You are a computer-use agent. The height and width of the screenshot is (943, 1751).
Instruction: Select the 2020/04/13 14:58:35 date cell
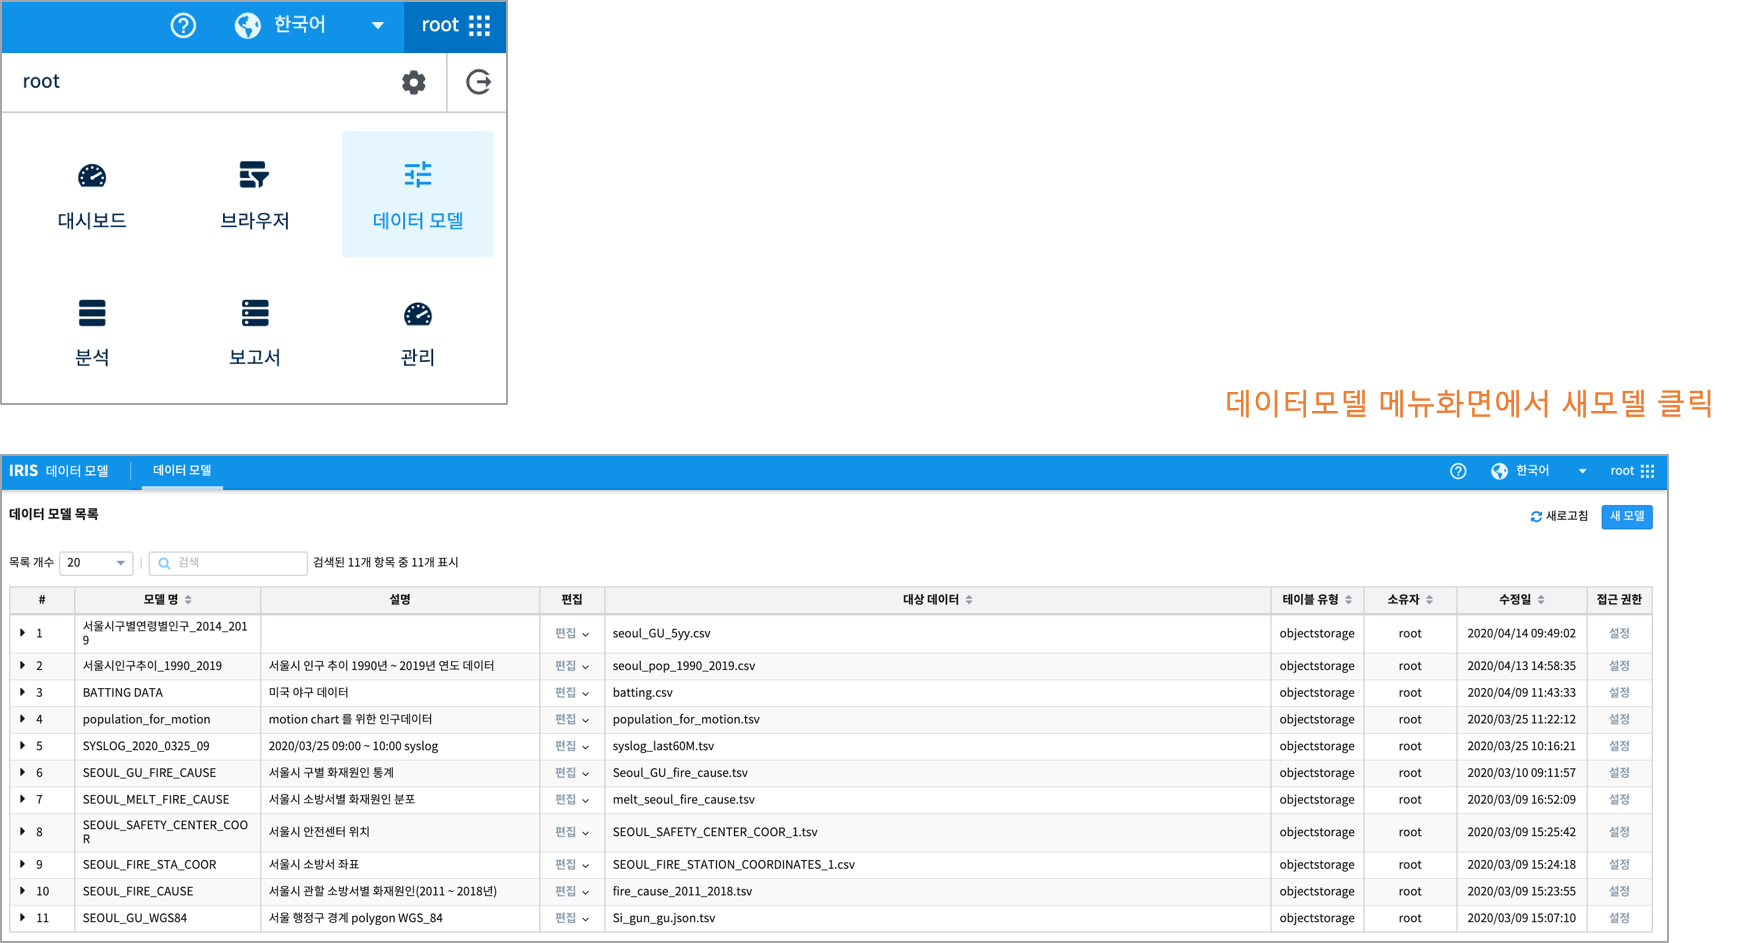1521,666
